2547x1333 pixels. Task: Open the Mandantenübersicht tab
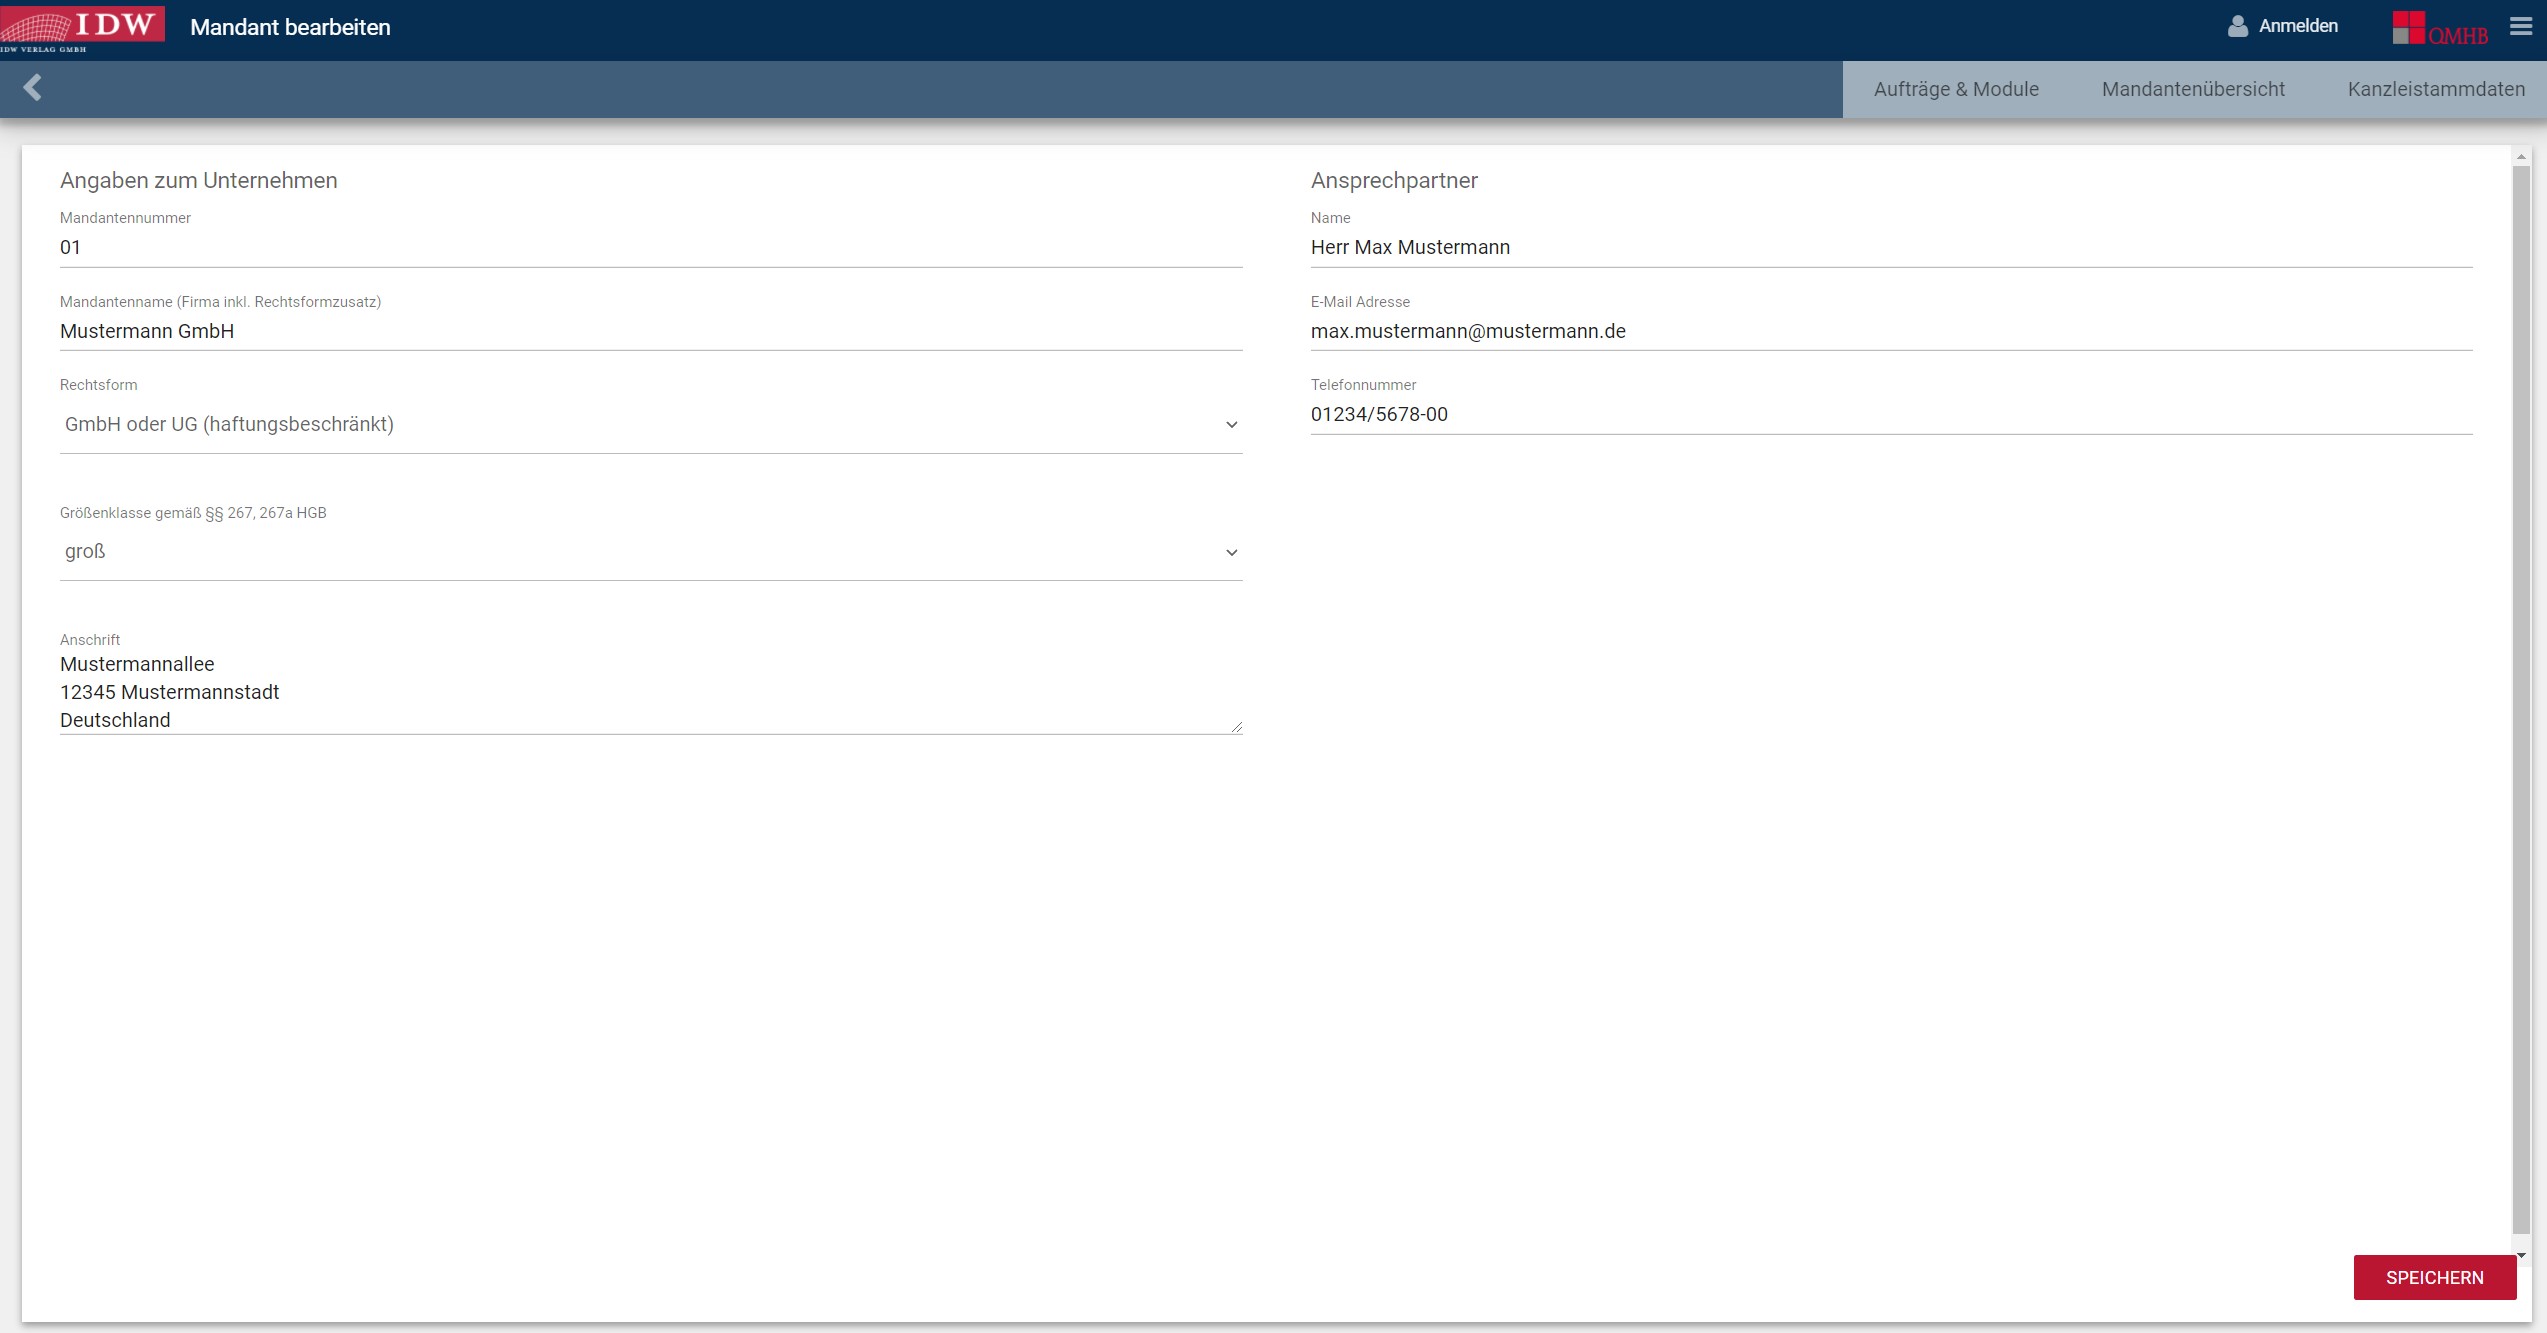(2192, 89)
